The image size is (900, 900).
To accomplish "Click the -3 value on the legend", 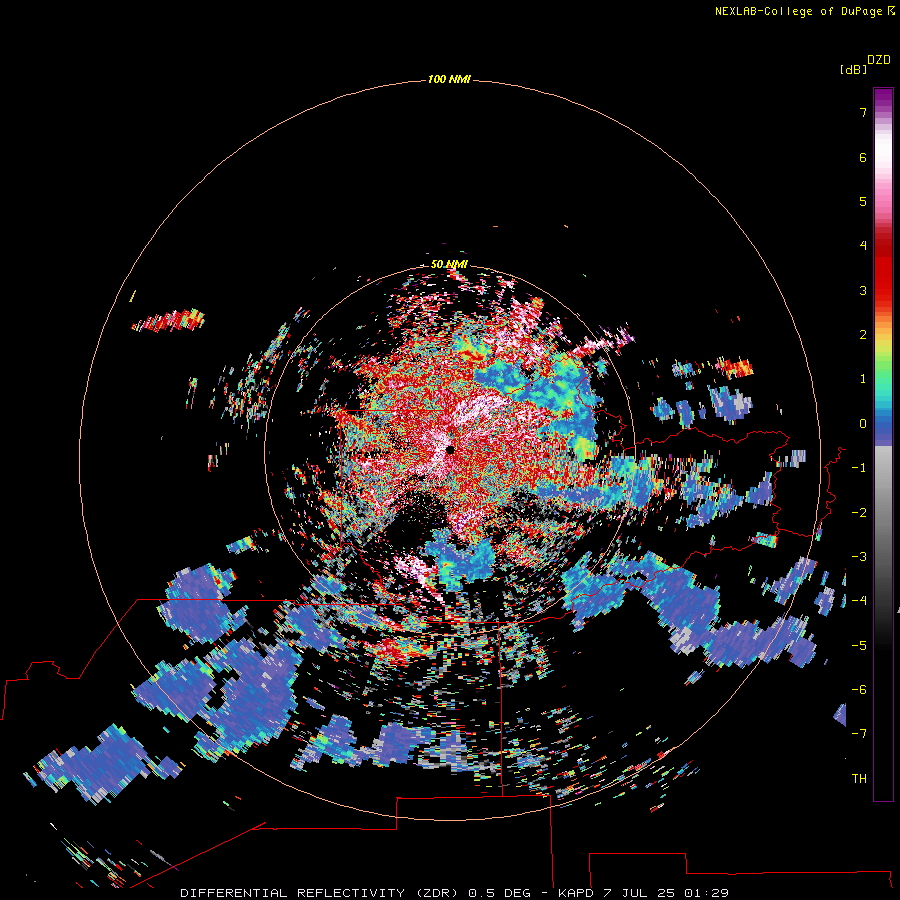I will [x=859, y=557].
